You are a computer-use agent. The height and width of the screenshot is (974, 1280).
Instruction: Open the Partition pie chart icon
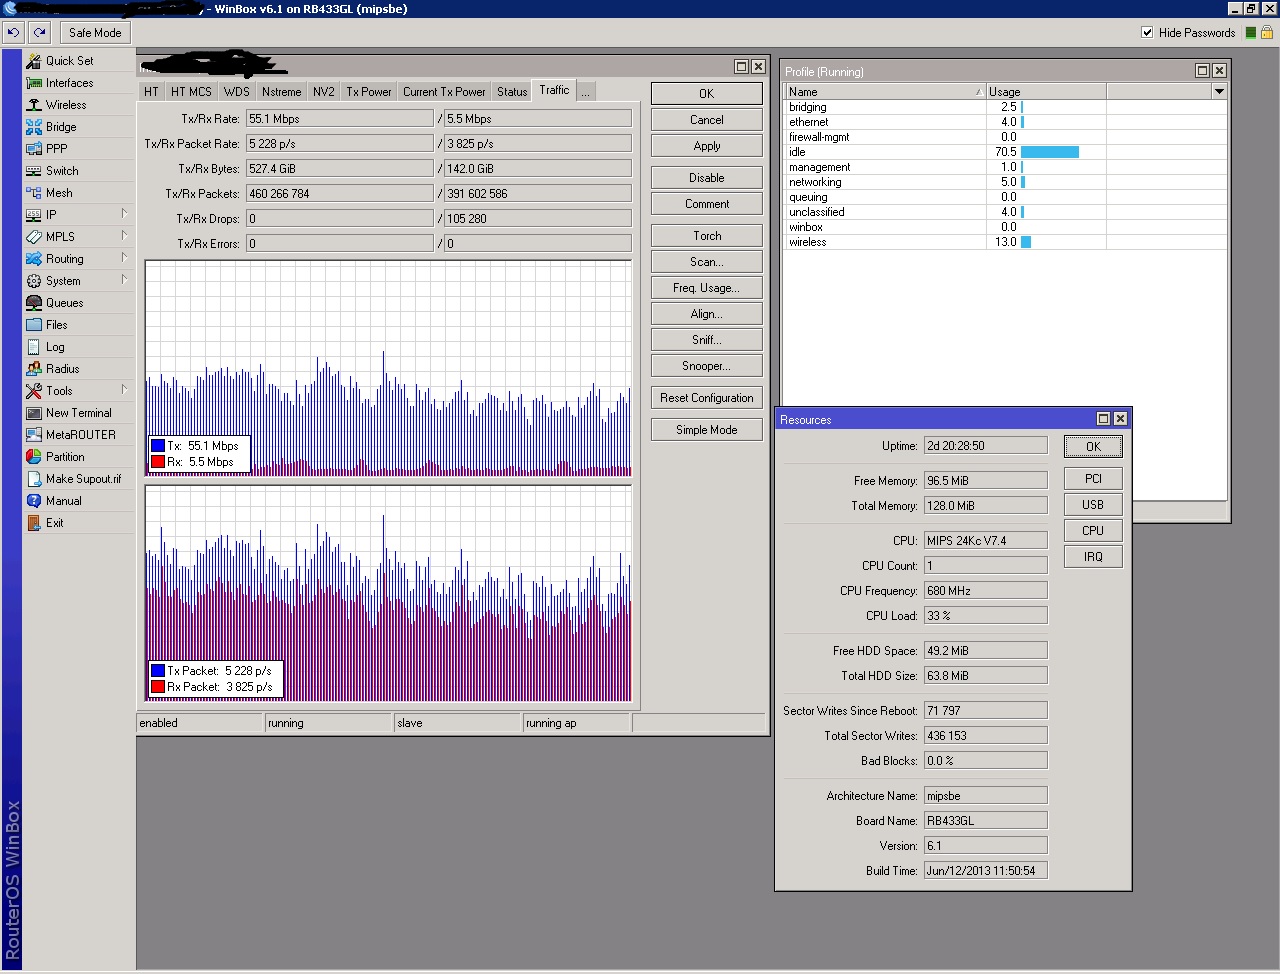pos(34,457)
